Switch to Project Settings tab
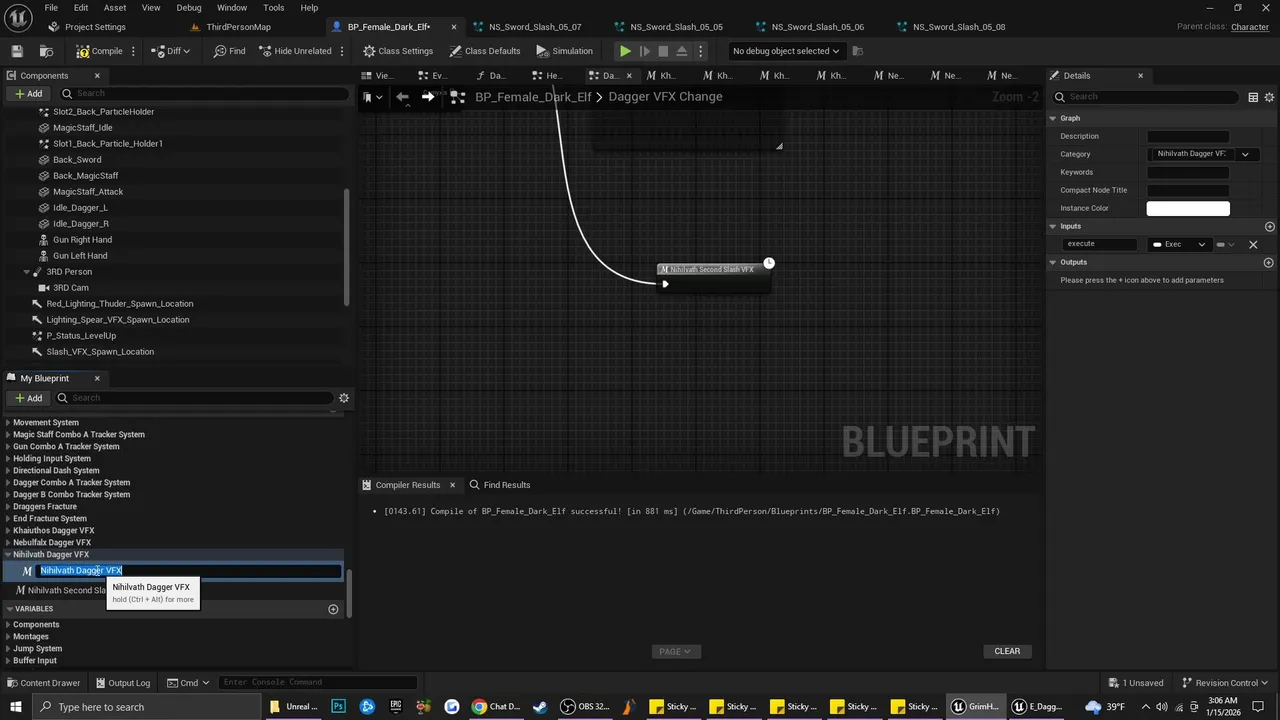This screenshot has height=720, width=1280. 95,27
